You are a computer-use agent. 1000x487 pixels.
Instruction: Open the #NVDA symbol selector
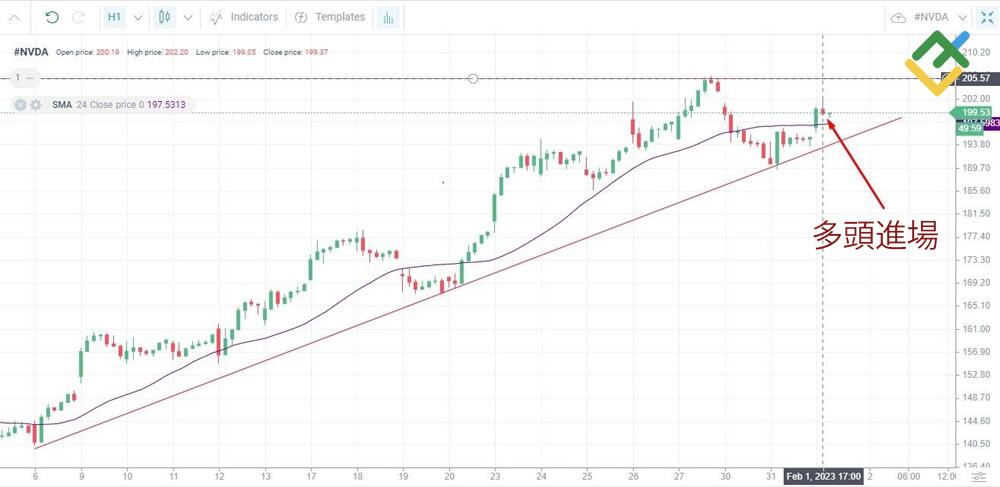(940, 17)
